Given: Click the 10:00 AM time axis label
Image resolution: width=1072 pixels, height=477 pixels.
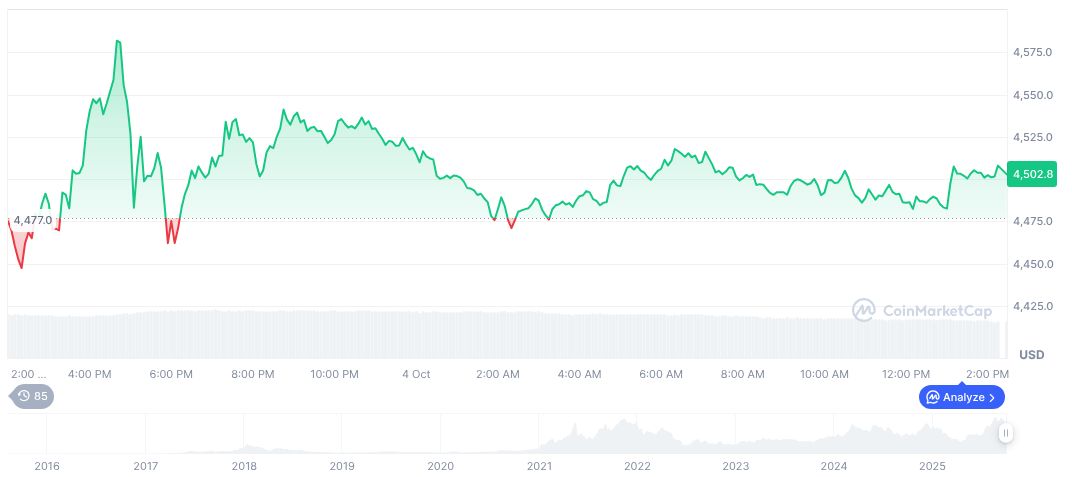Looking at the screenshot, I should click(824, 374).
